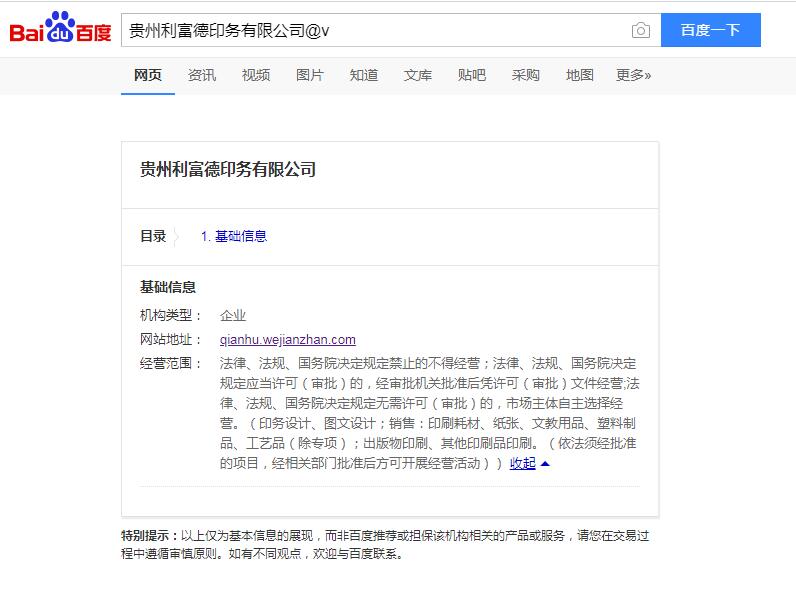
Task: Switch to the 资讯 tab
Action: coord(202,75)
